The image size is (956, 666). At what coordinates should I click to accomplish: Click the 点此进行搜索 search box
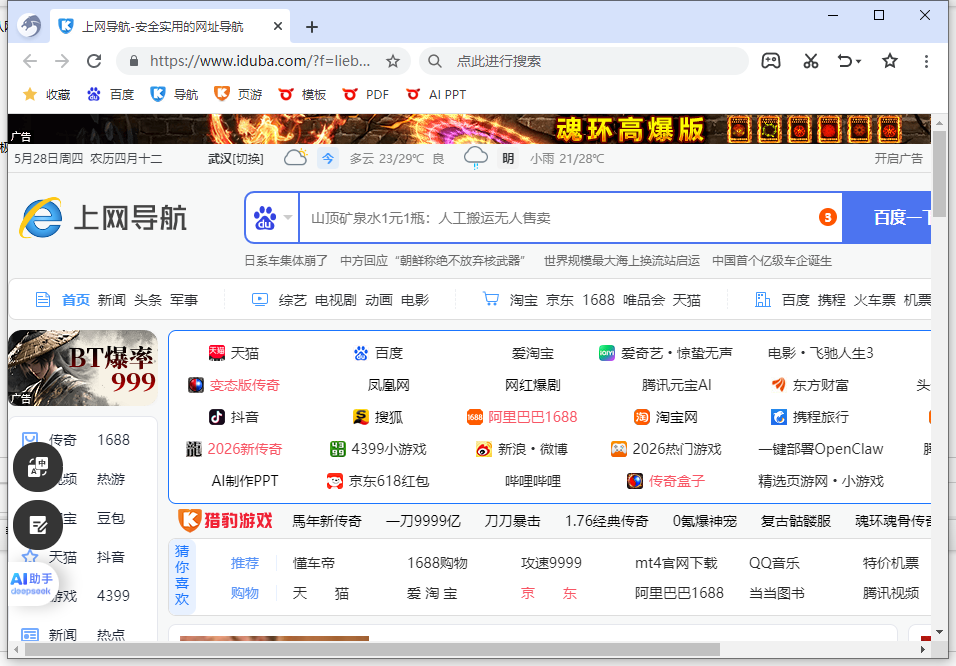pos(584,61)
